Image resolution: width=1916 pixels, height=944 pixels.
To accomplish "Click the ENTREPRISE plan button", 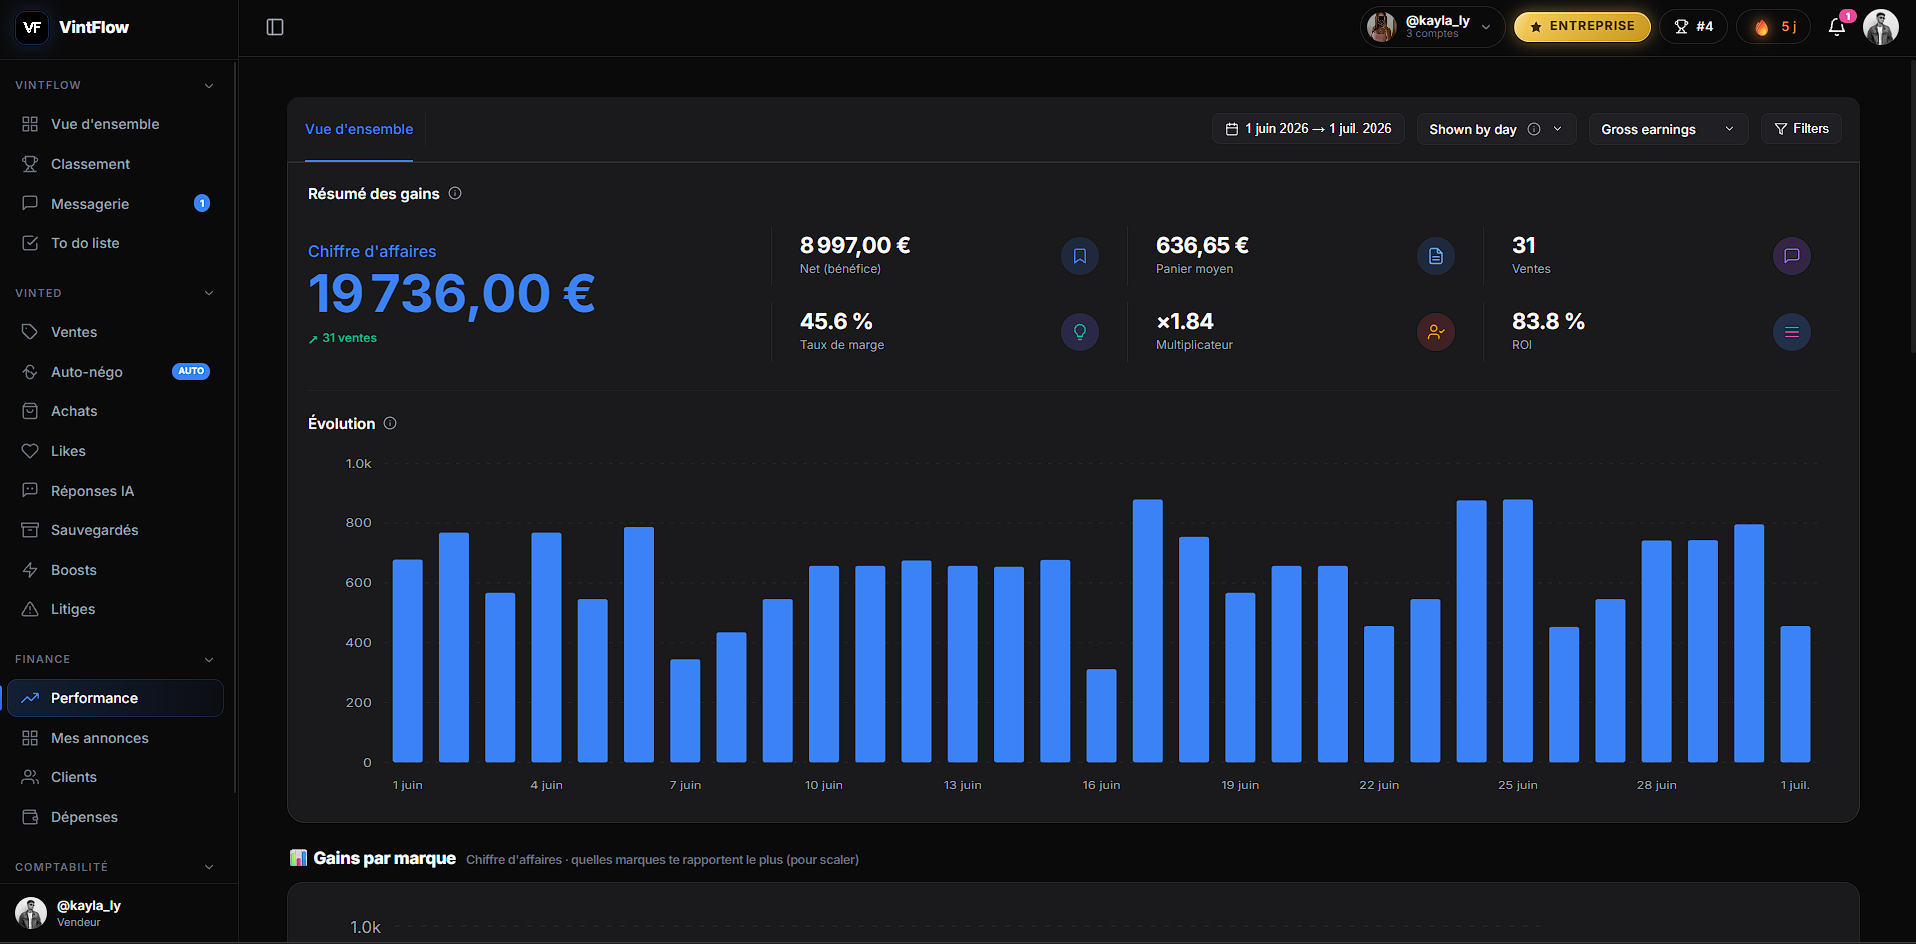I will [x=1582, y=27].
